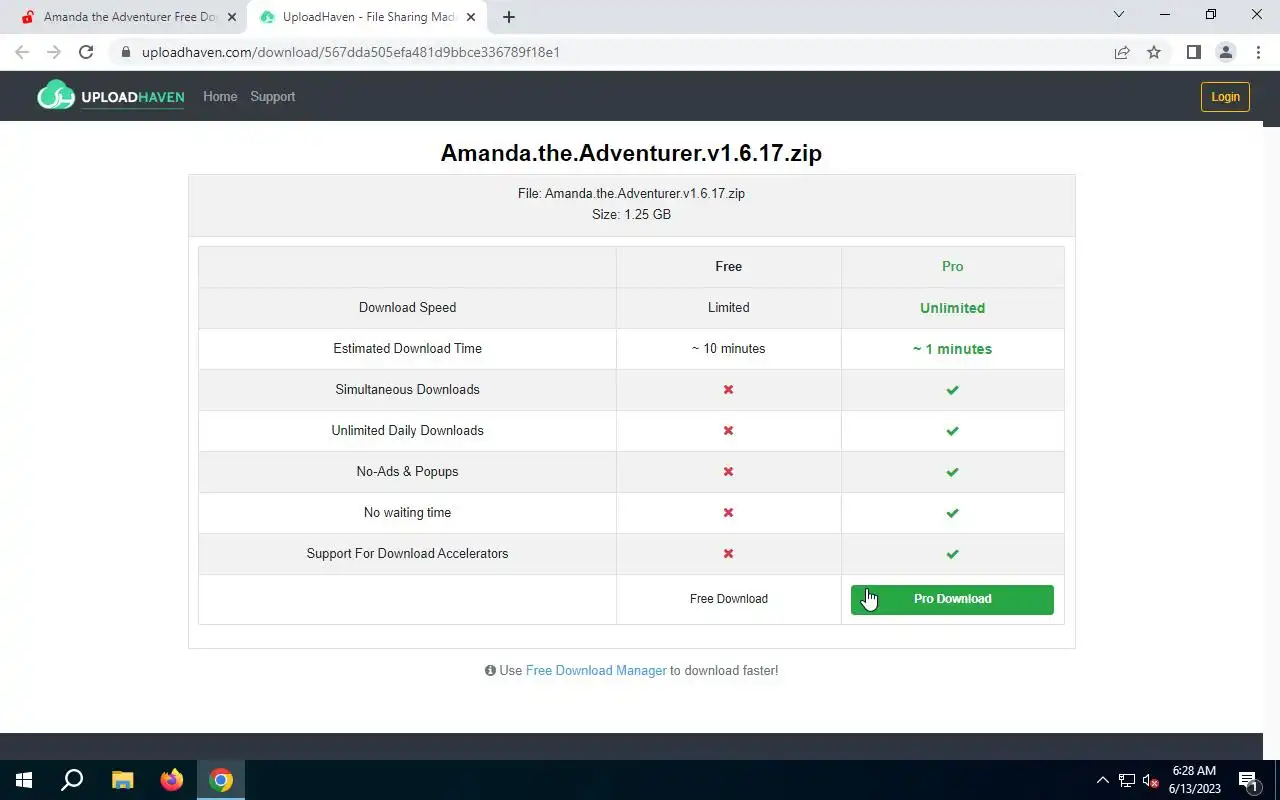Open the share this page icon
1280x800 pixels.
[1122, 52]
